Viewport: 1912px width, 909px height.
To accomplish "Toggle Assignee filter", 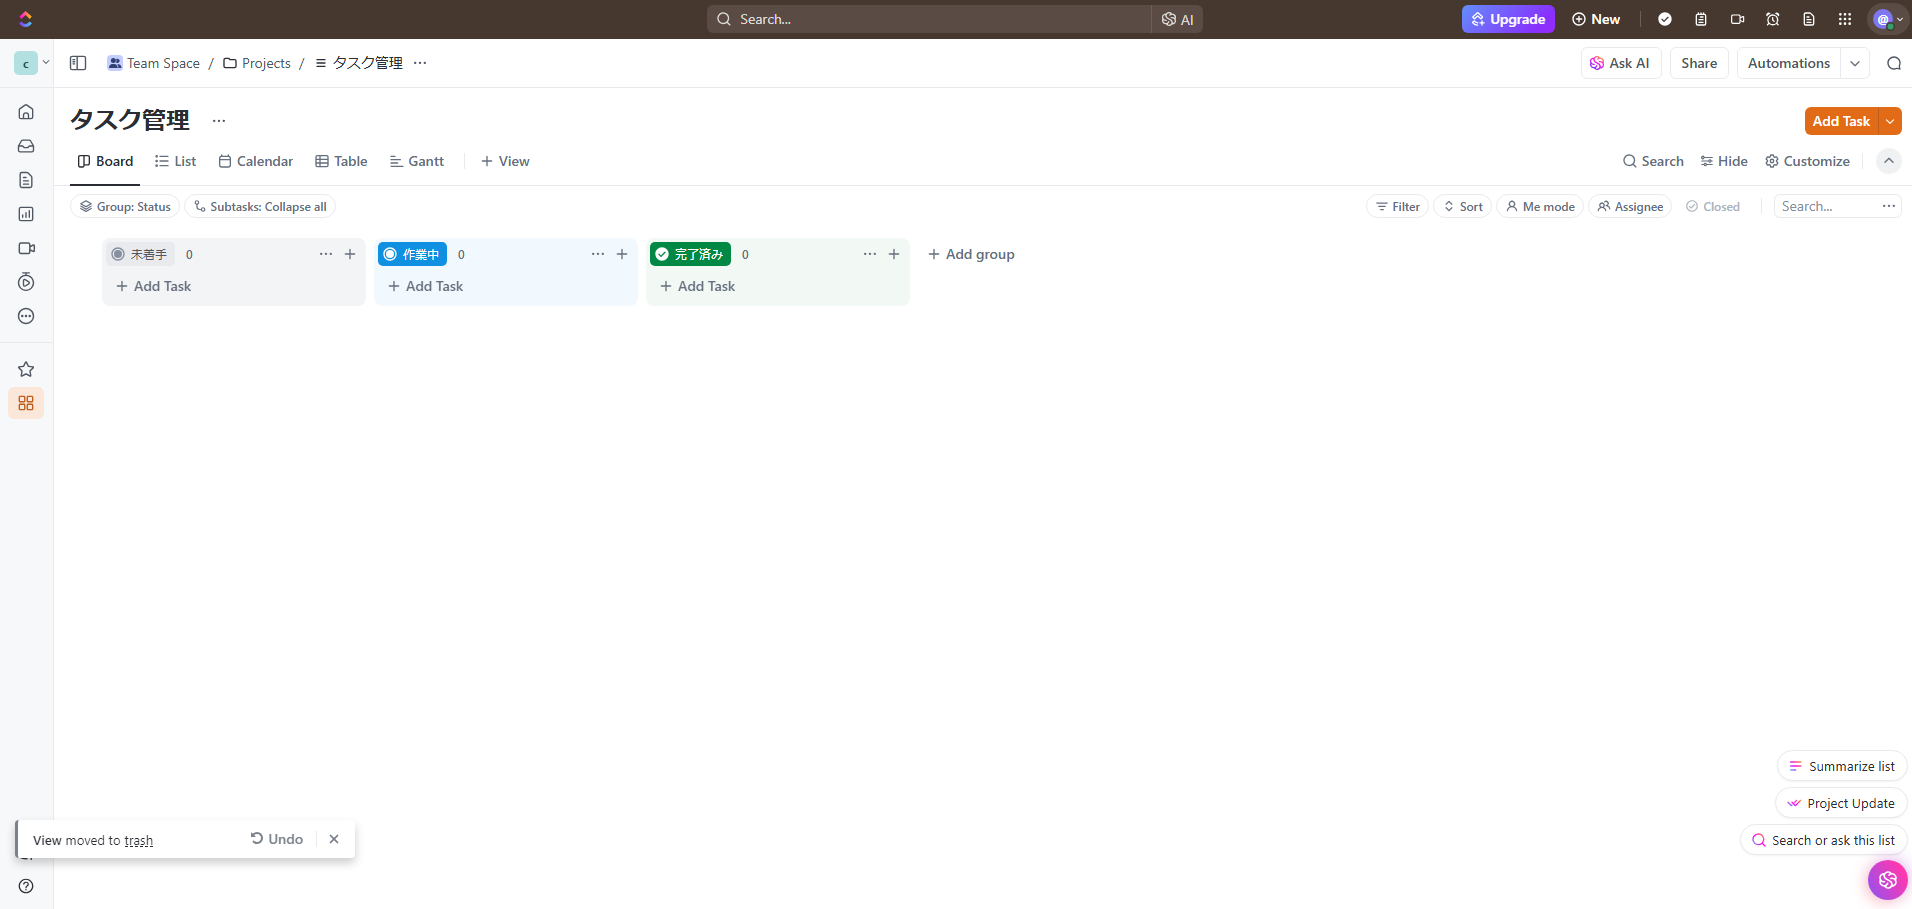I will (1630, 206).
